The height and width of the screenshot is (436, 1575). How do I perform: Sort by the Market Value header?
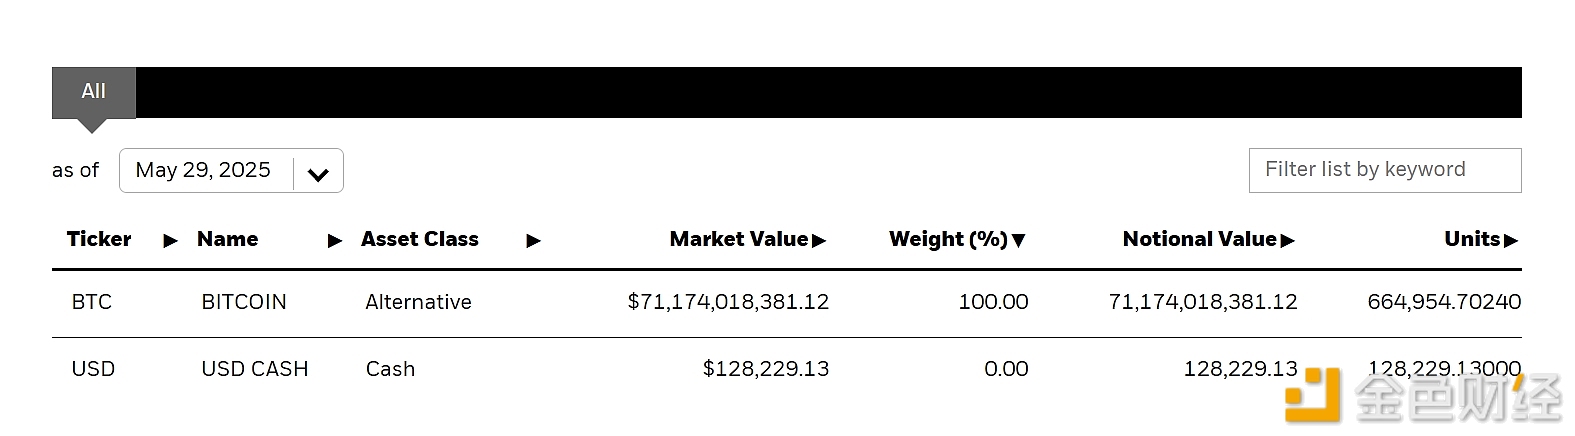(738, 240)
